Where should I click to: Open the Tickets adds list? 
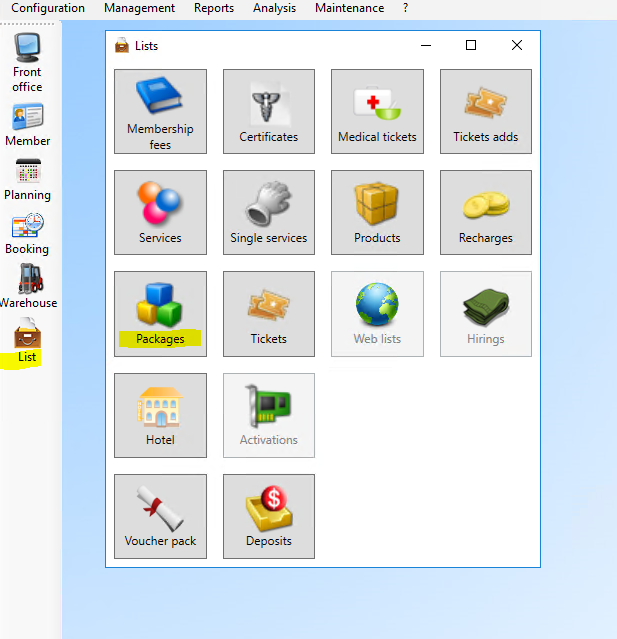tap(486, 111)
